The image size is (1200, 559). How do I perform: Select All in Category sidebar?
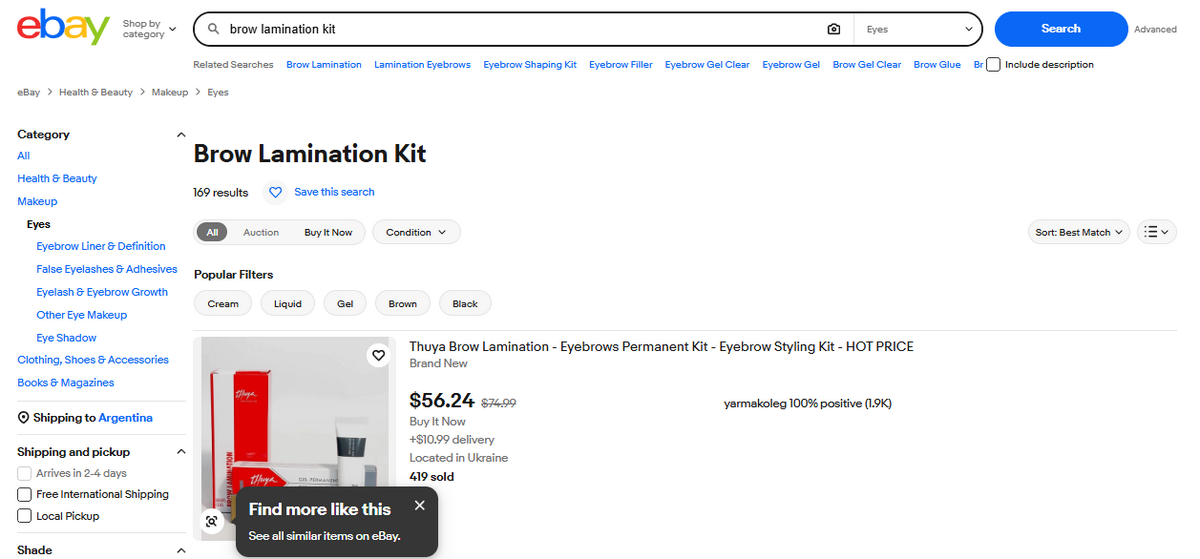point(23,156)
